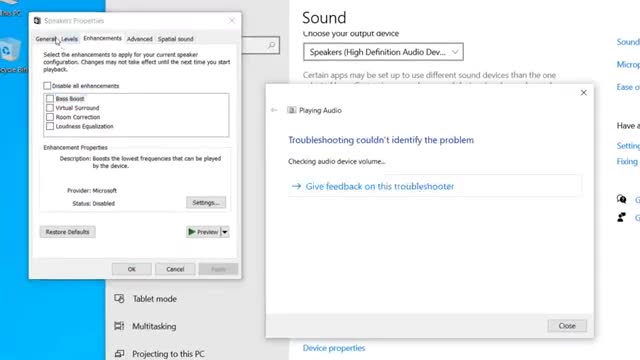Close Speakers Properties with the X button
Viewport: 640px width, 360px height.
click(232, 21)
